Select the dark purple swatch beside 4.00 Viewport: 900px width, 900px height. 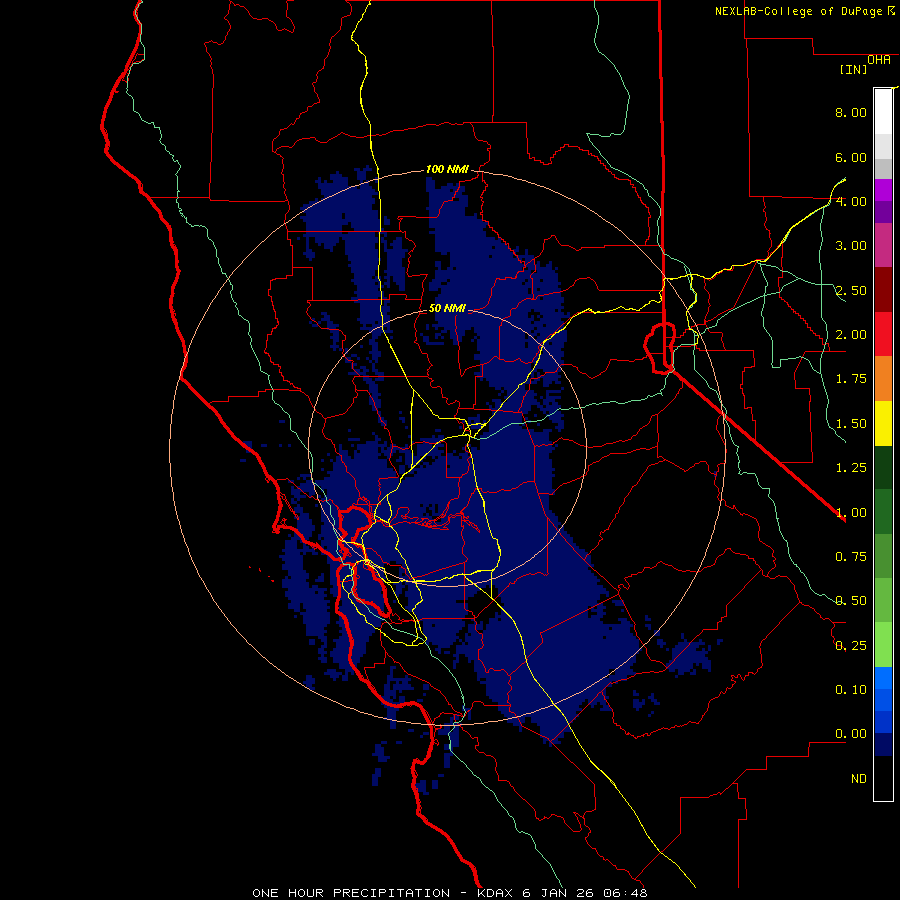click(x=883, y=212)
